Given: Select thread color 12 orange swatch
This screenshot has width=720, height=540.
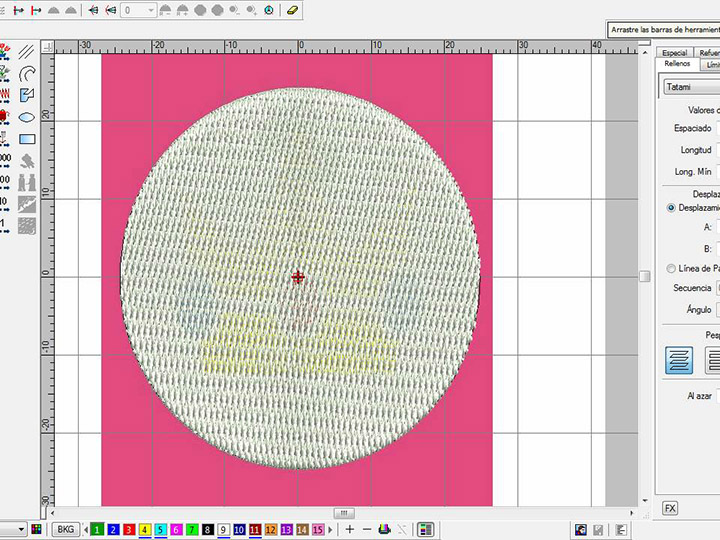Looking at the screenshot, I should (x=270, y=529).
